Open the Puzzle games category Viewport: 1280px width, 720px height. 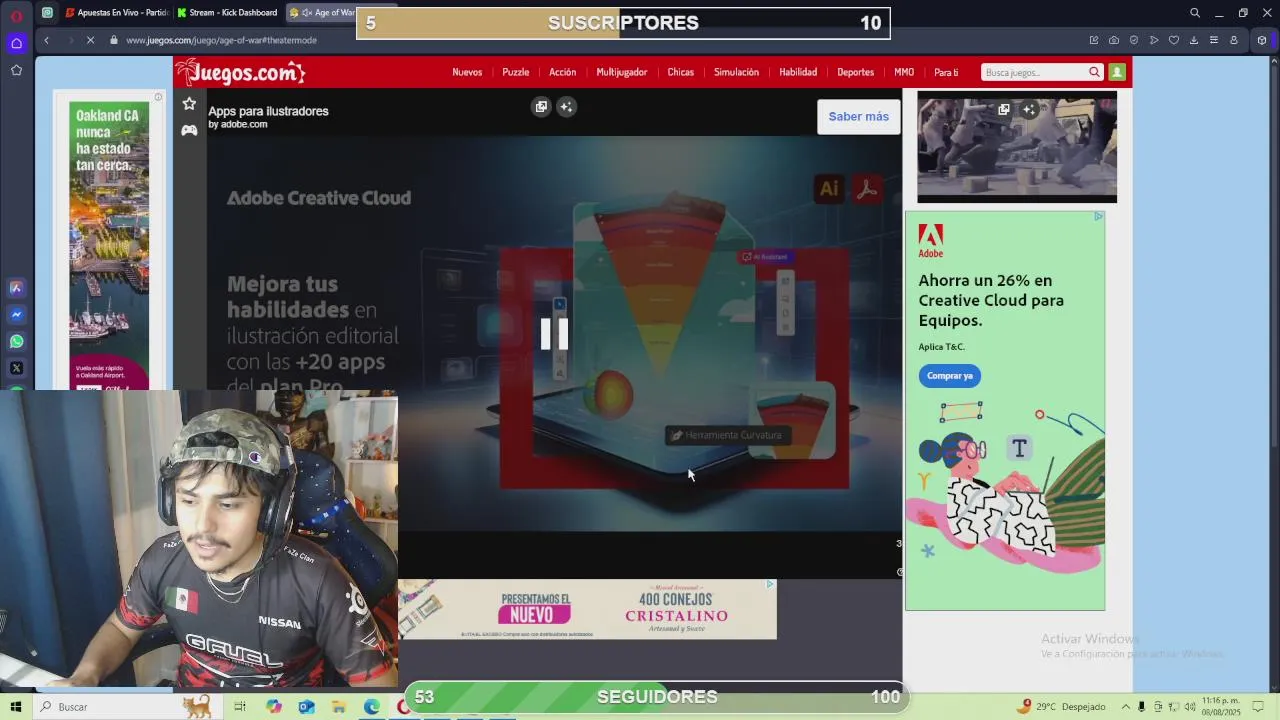point(516,72)
